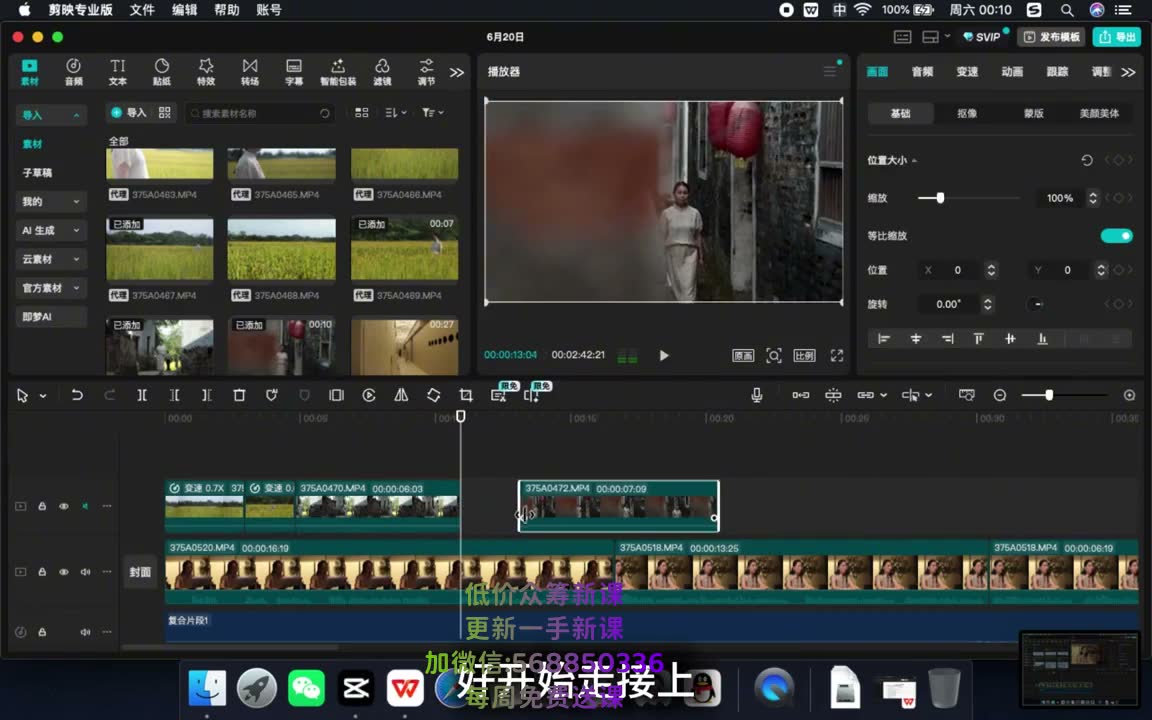Viewport: 1152px width, 720px height.
Task: Lock the 375A0520 main track
Action: tap(43, 572)
